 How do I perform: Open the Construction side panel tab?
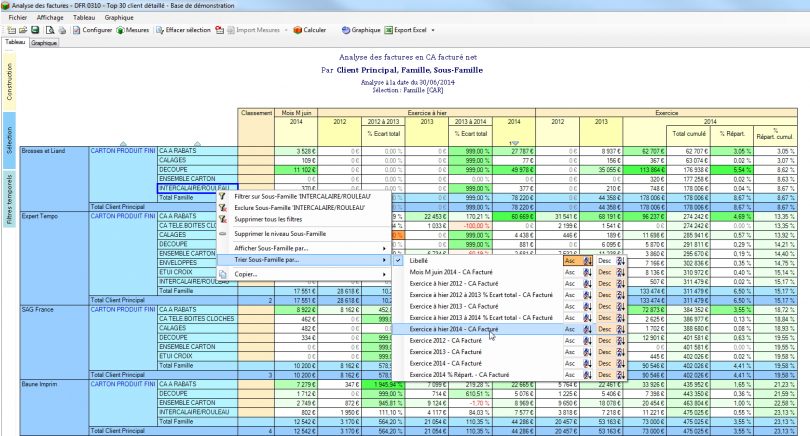tap(9, 82)
